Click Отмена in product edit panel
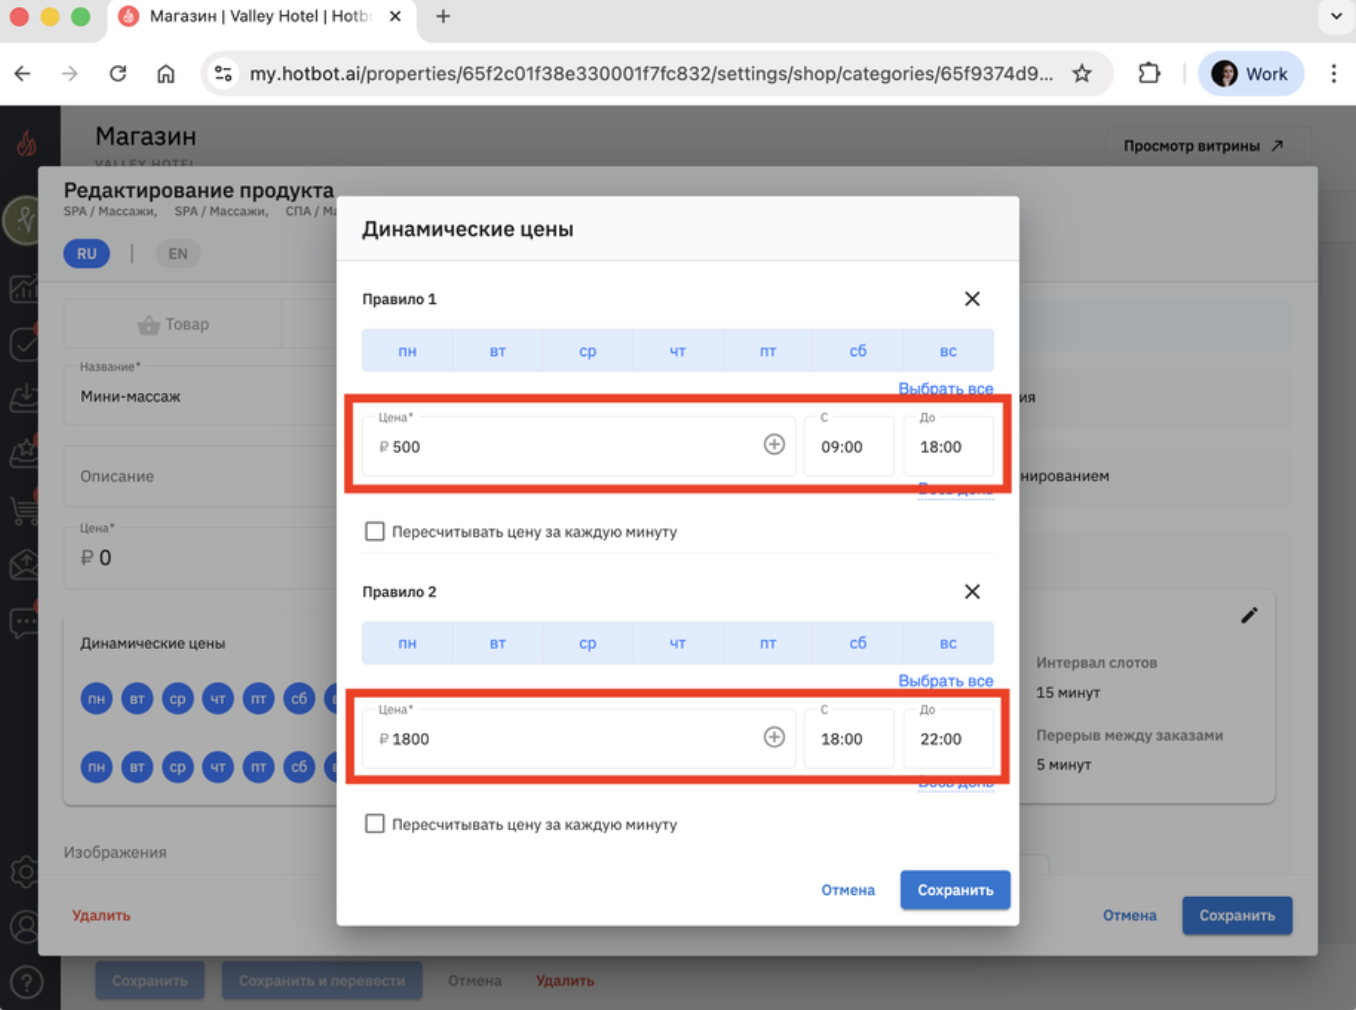1356x1010 pixels. pos(1129,915)
